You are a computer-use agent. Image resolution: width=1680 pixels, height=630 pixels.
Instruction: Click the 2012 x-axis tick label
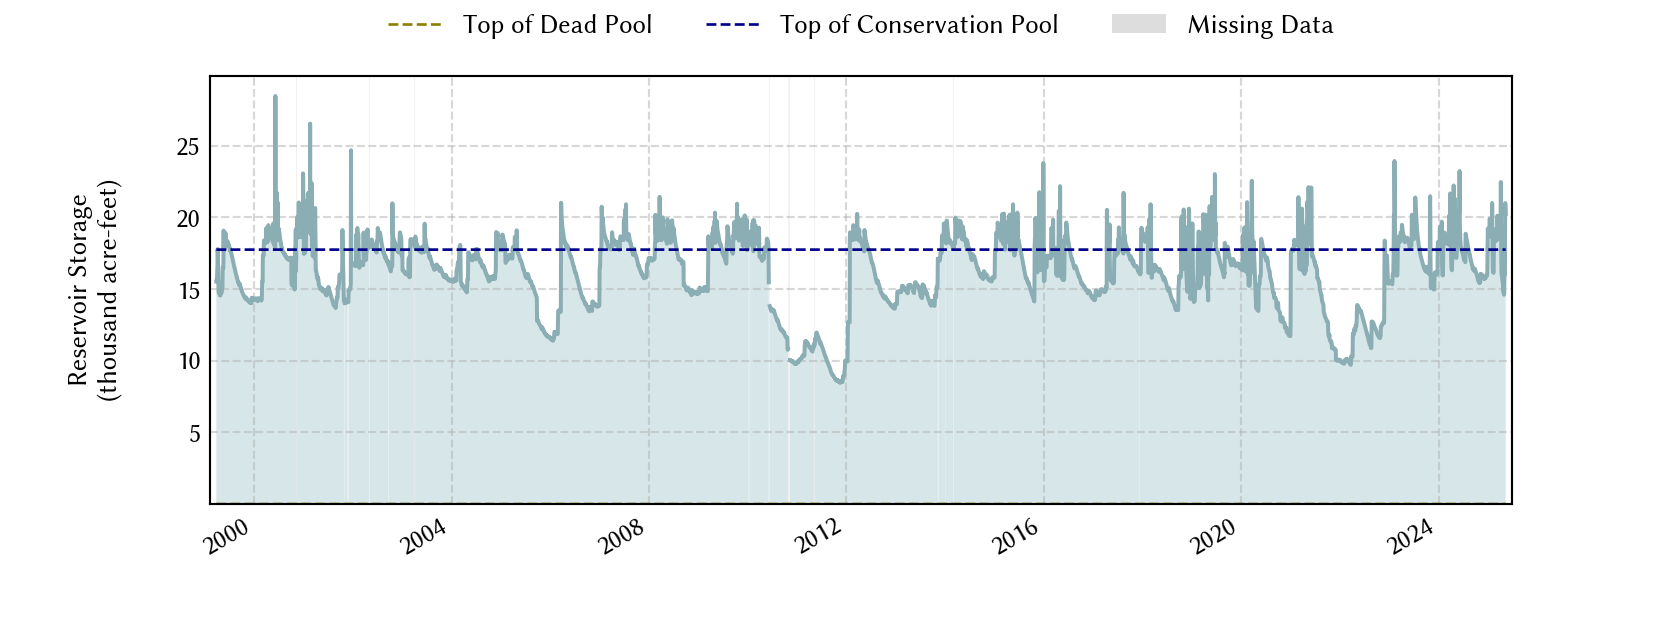pyautogui.click(x=819, y=537)
